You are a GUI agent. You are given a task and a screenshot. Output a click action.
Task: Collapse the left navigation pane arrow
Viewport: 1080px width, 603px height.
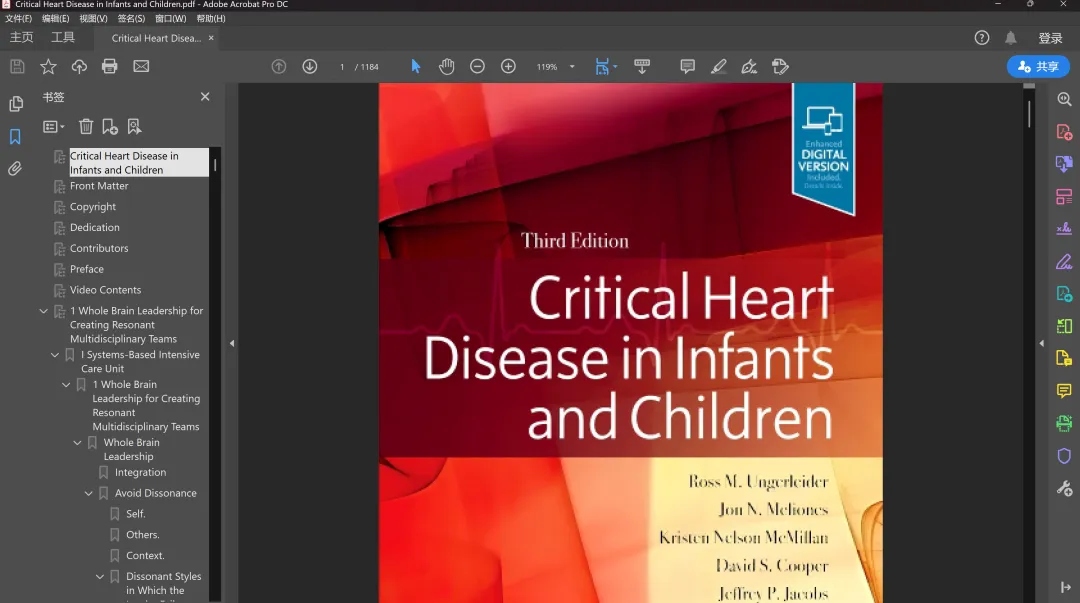232,343
